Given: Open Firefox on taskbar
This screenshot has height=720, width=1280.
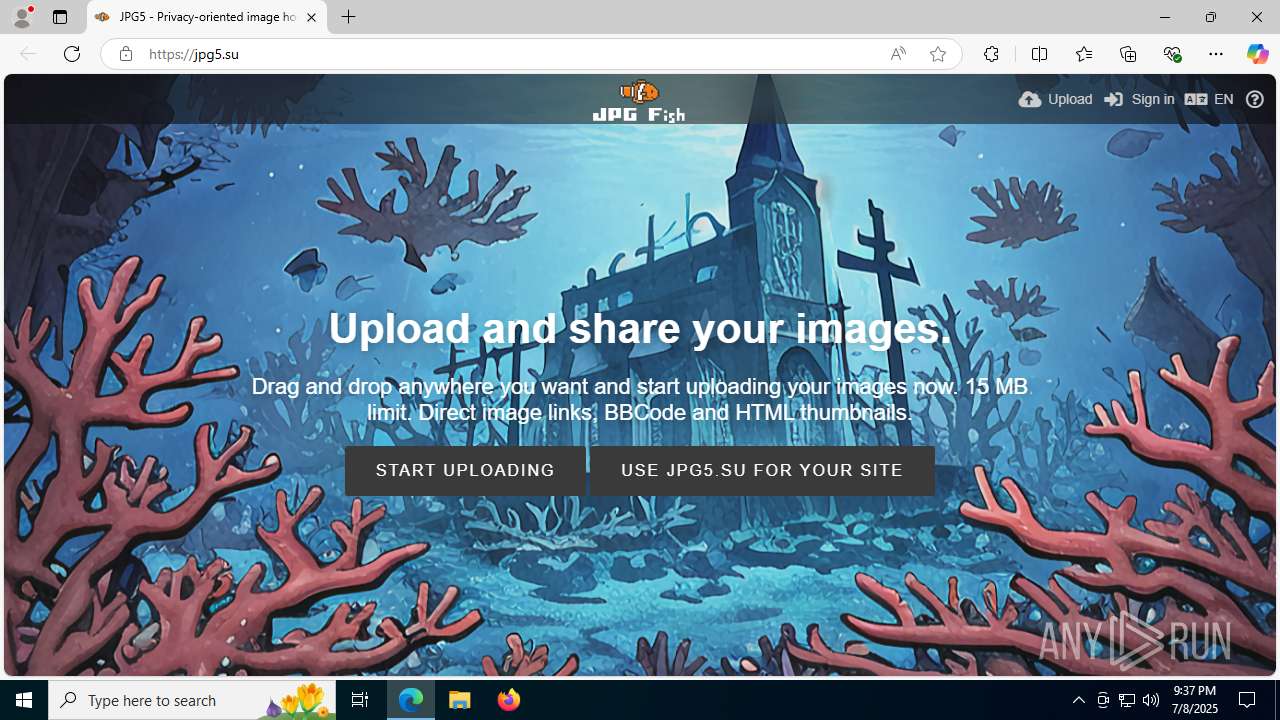Looking at the screenshot, I should [509, 700].
